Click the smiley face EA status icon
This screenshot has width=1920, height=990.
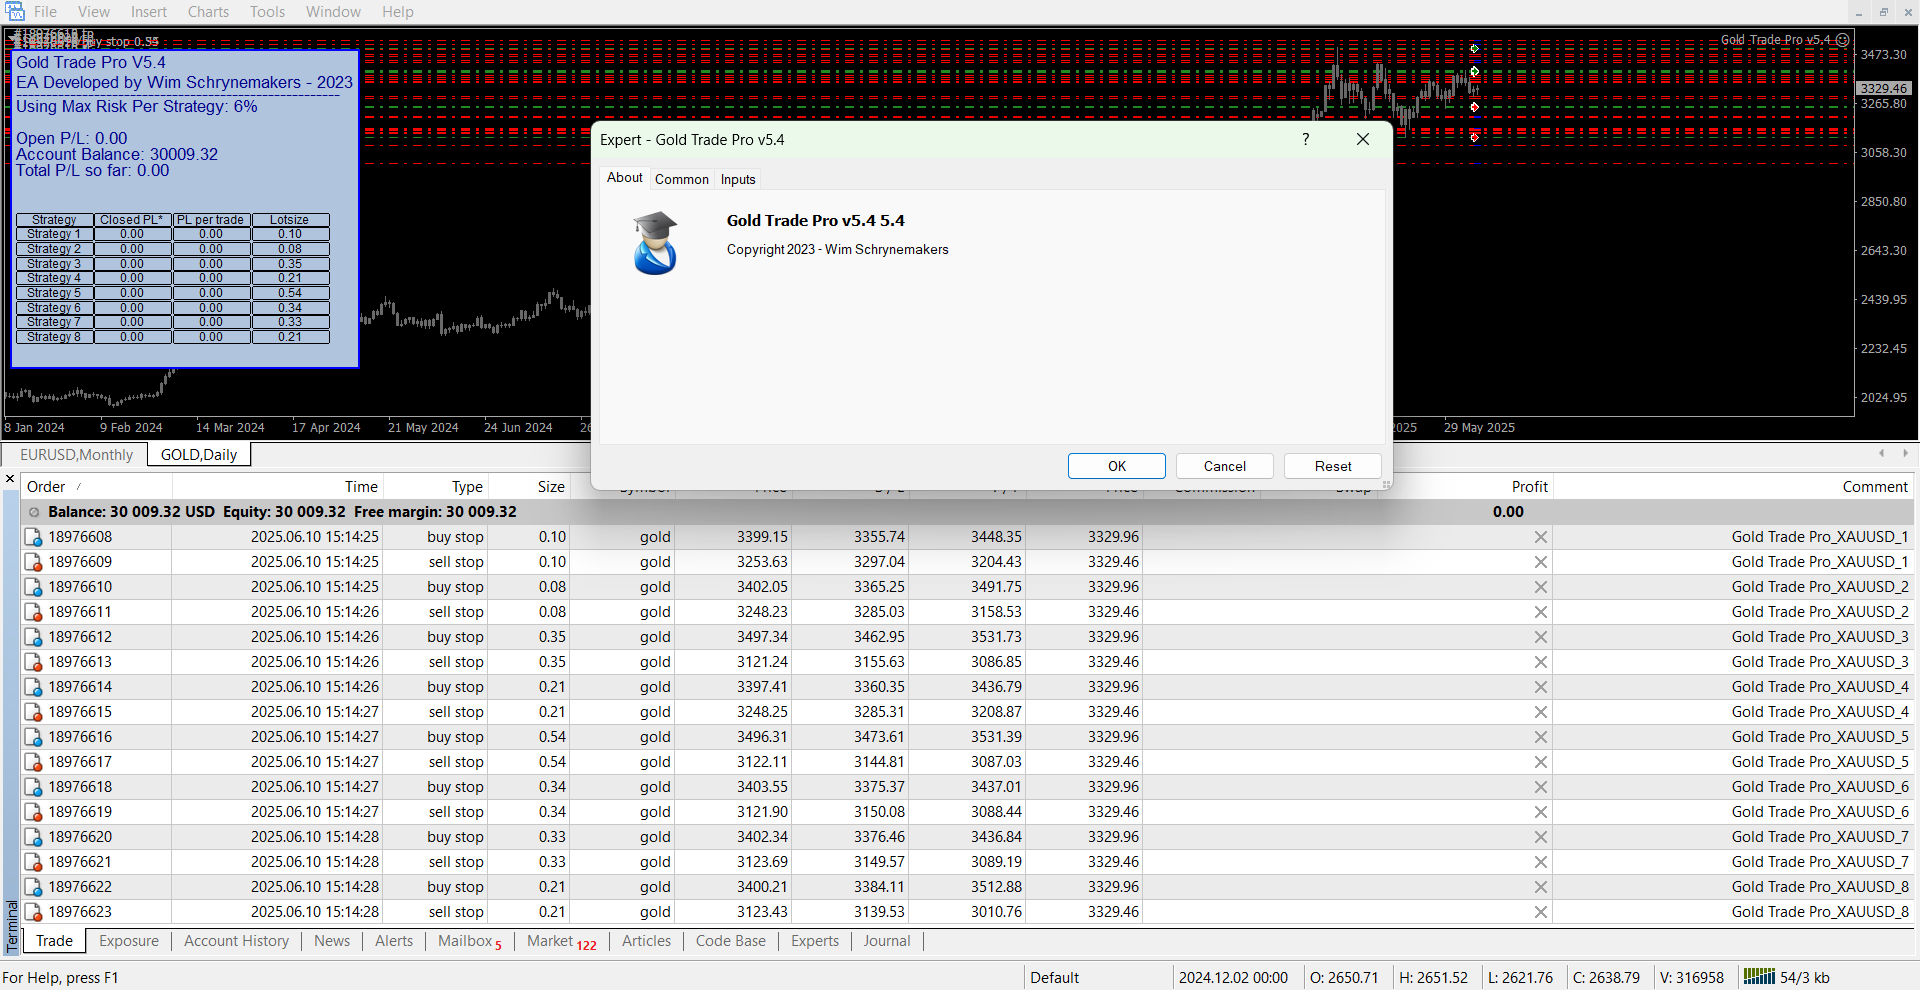(x=1842, y=40)
